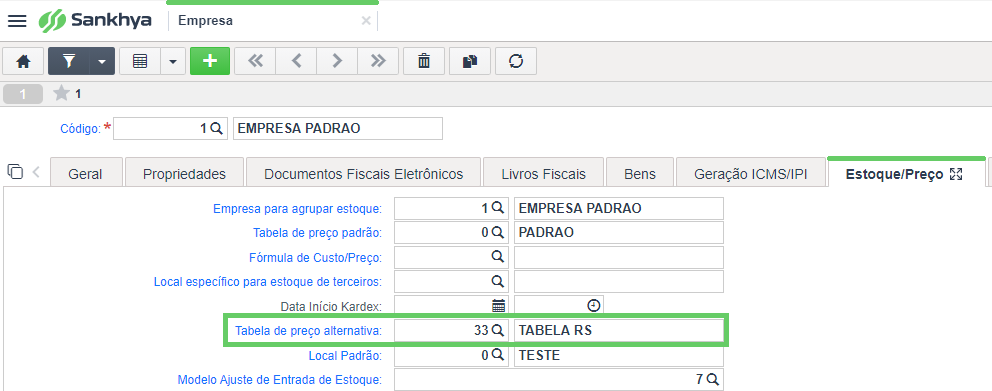Delete record with trash icon
The image size is (992, 391).
(x=424, y=61)
